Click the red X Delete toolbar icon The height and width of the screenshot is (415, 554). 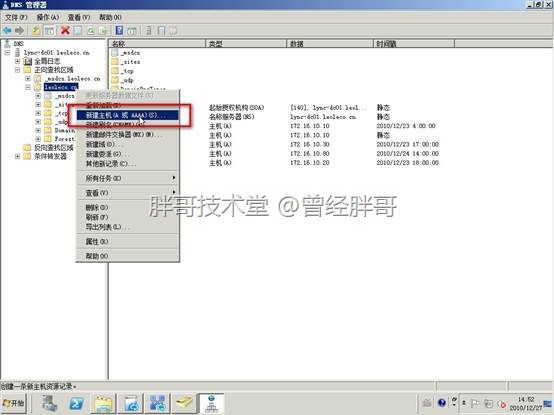point(65,31)
